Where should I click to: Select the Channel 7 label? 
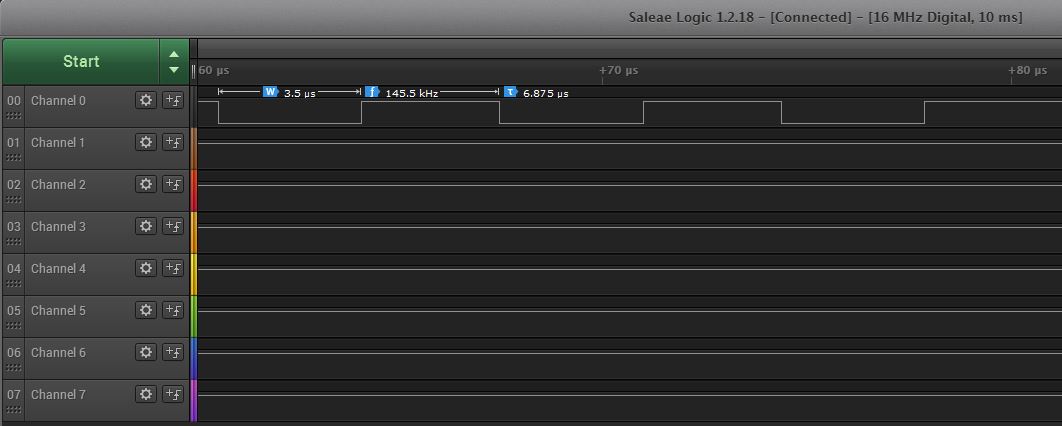[58, 395]
